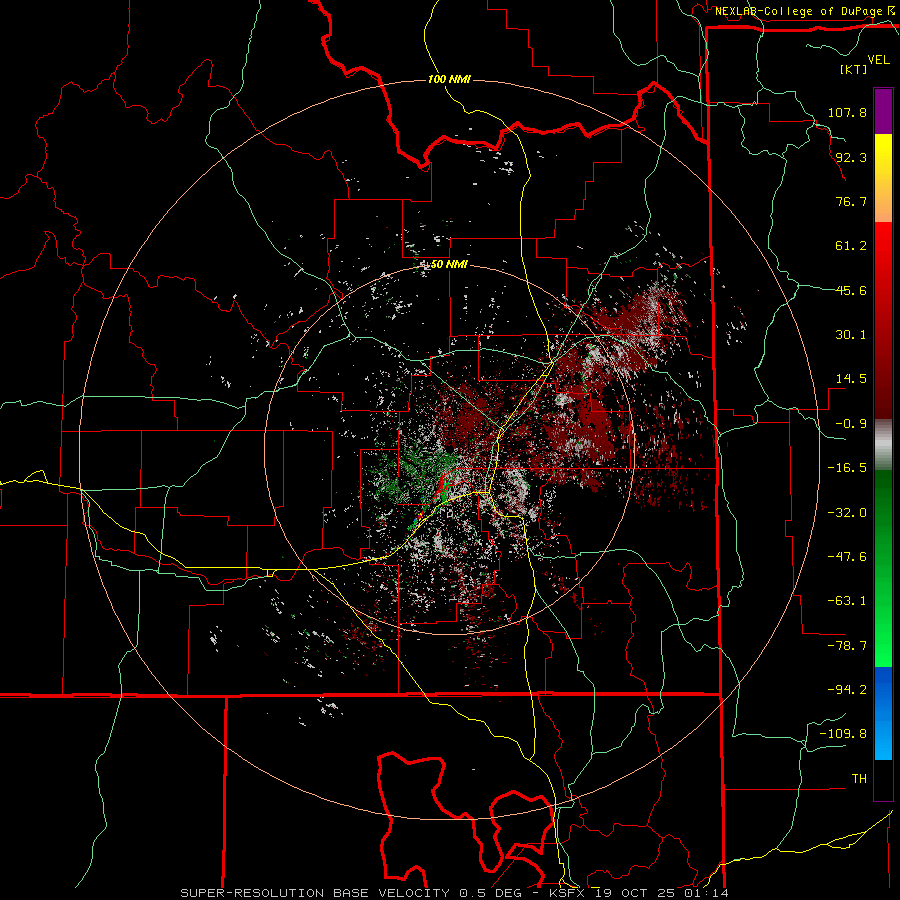
Task: Click the 14.5 legend value
Action: tap(851, 379)
